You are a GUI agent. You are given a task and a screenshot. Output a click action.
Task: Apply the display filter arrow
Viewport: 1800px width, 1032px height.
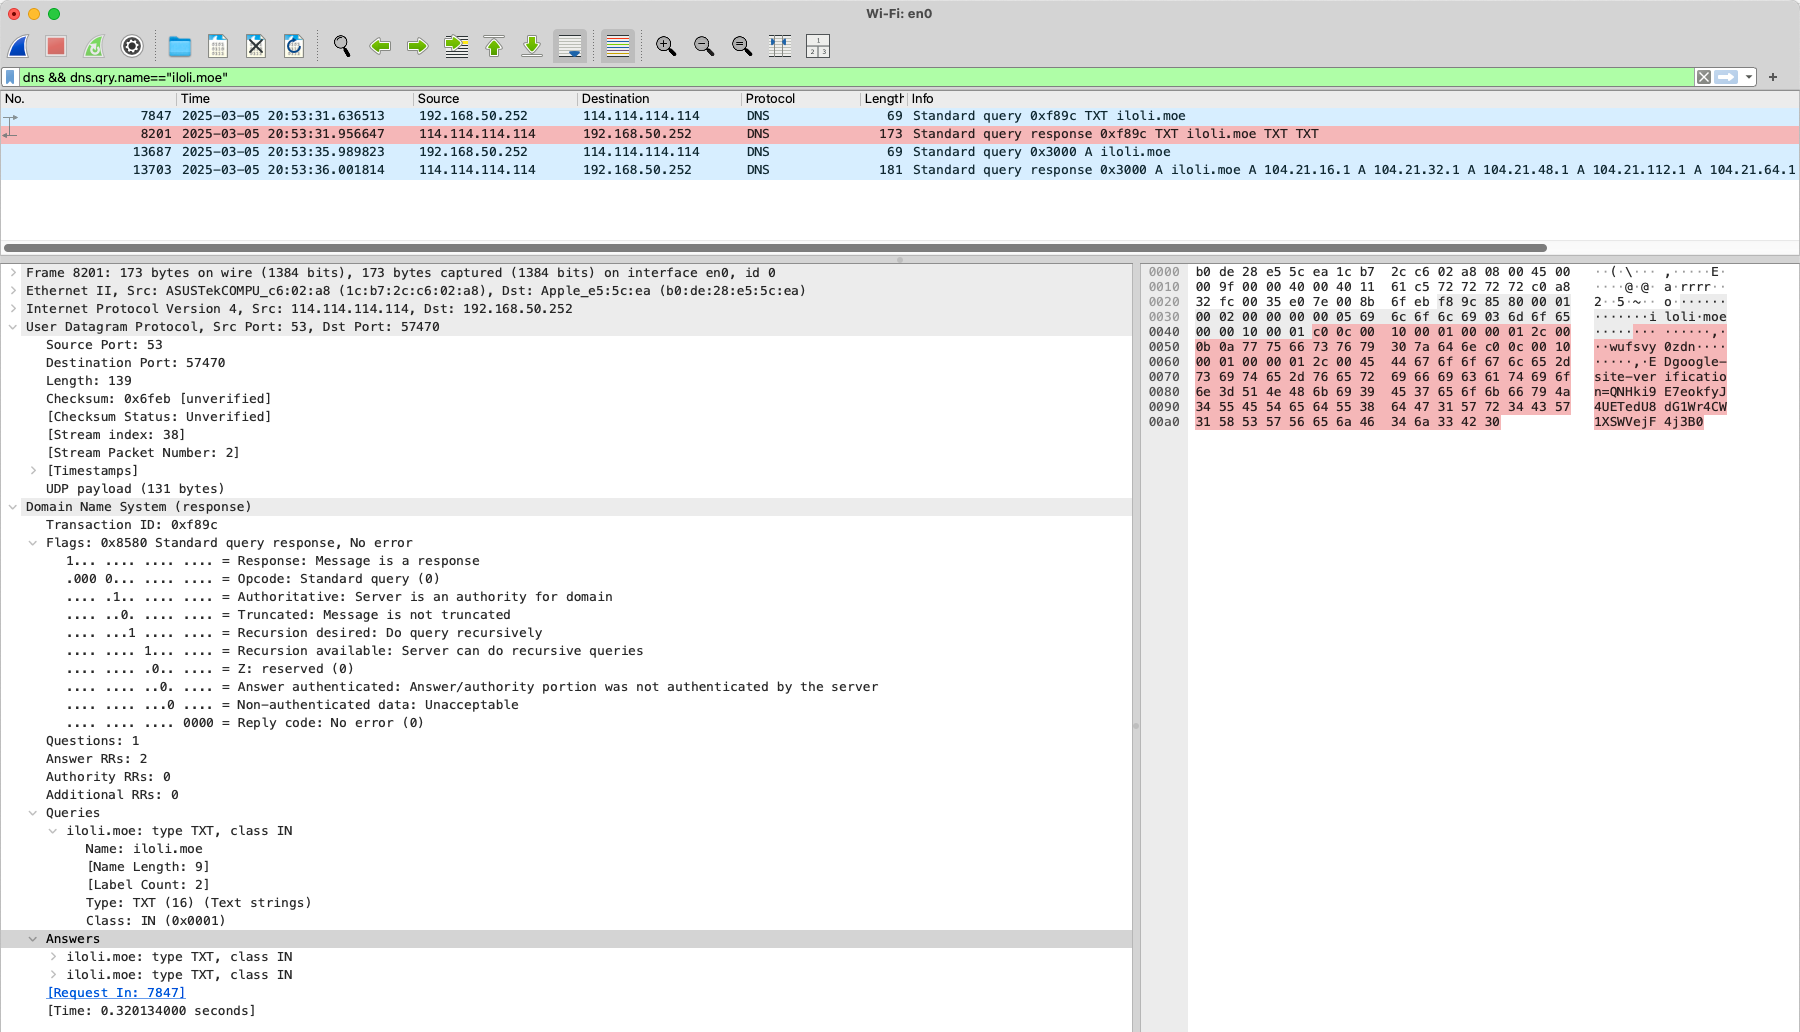(1727, 77)
